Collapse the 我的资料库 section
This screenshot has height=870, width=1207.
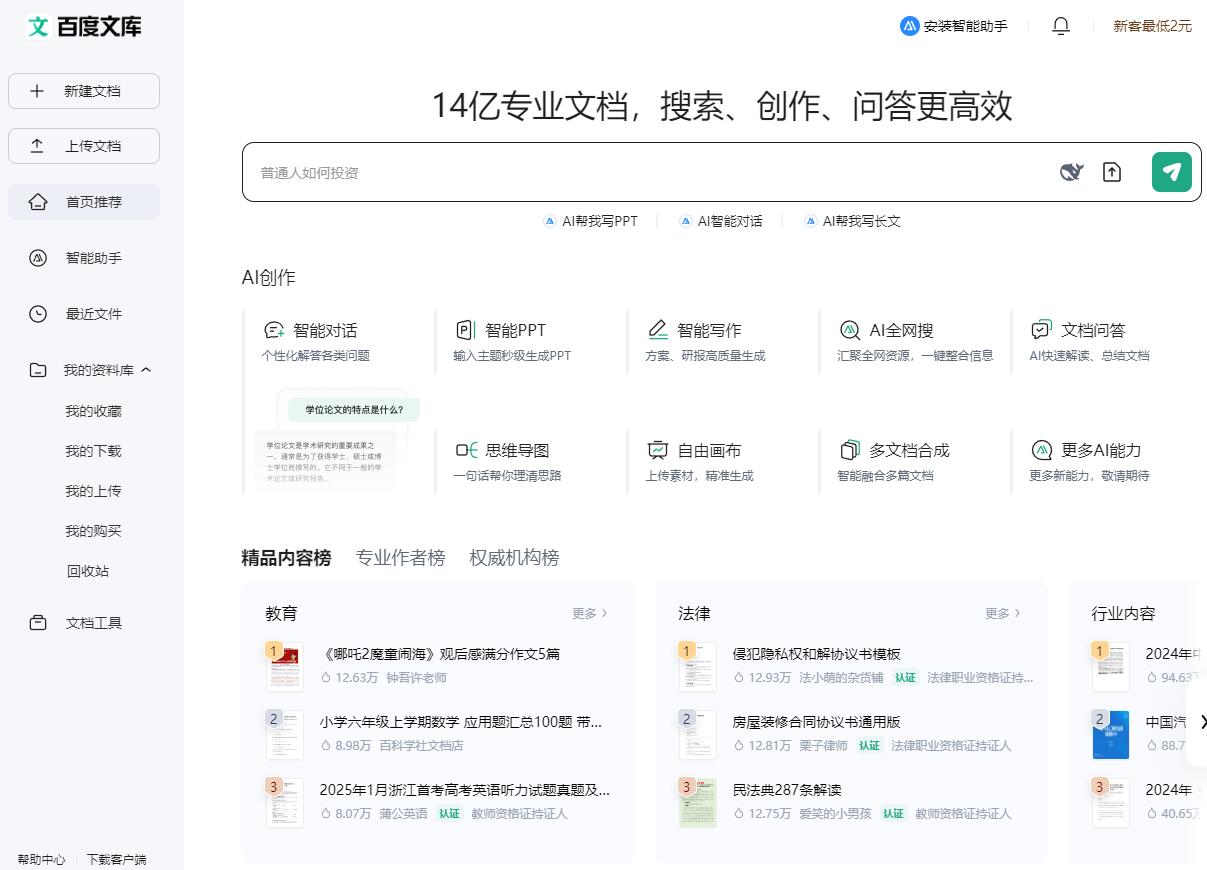(146, 370)
